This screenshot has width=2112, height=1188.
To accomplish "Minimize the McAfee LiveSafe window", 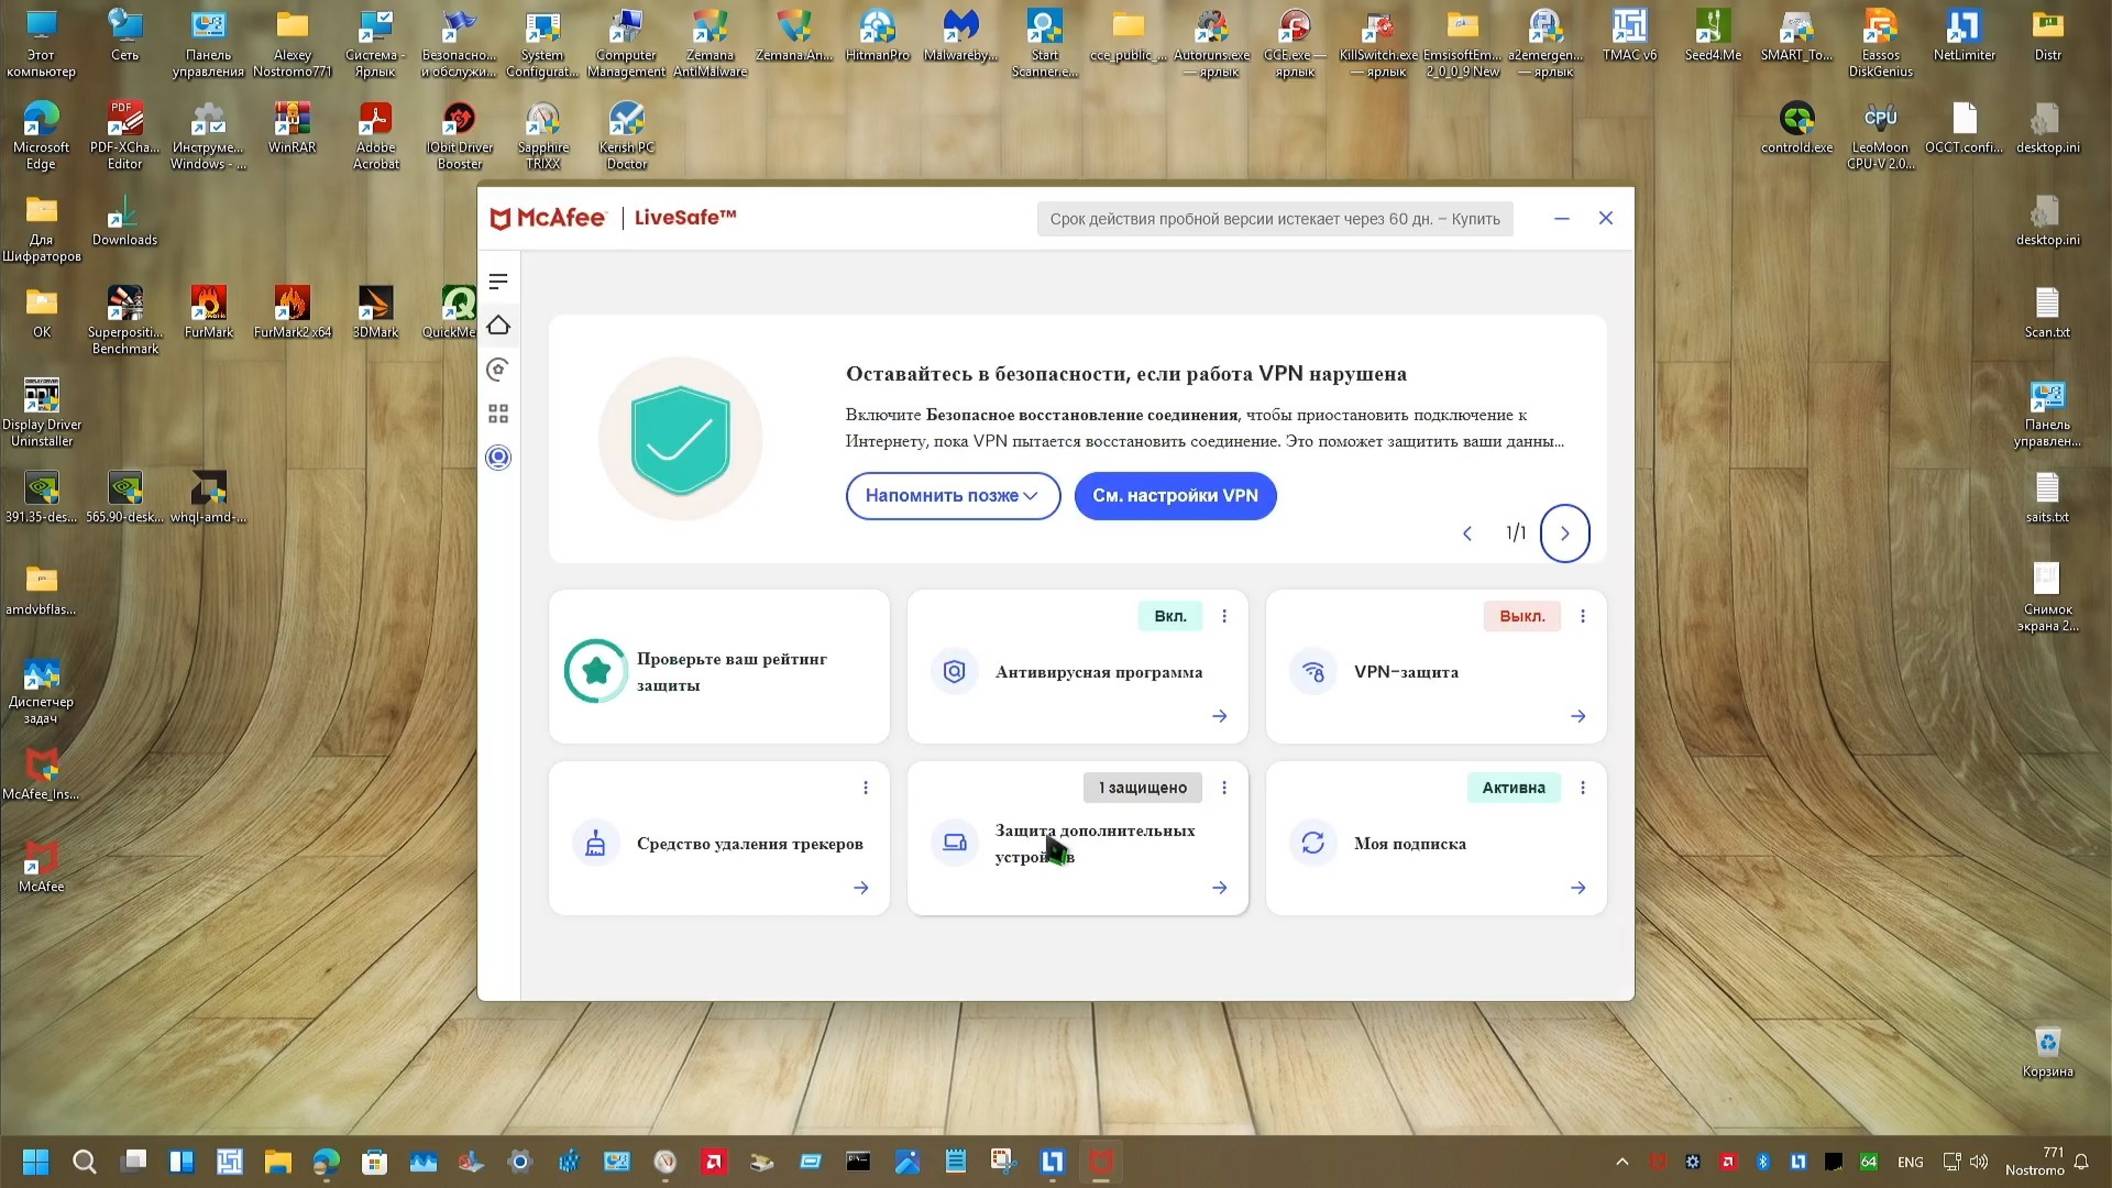I will click(1561, 218).
